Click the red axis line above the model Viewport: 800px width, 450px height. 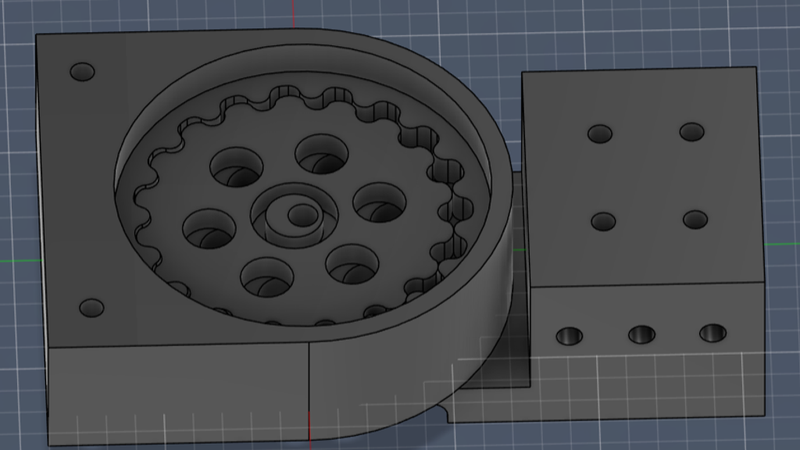coord(292,14)
